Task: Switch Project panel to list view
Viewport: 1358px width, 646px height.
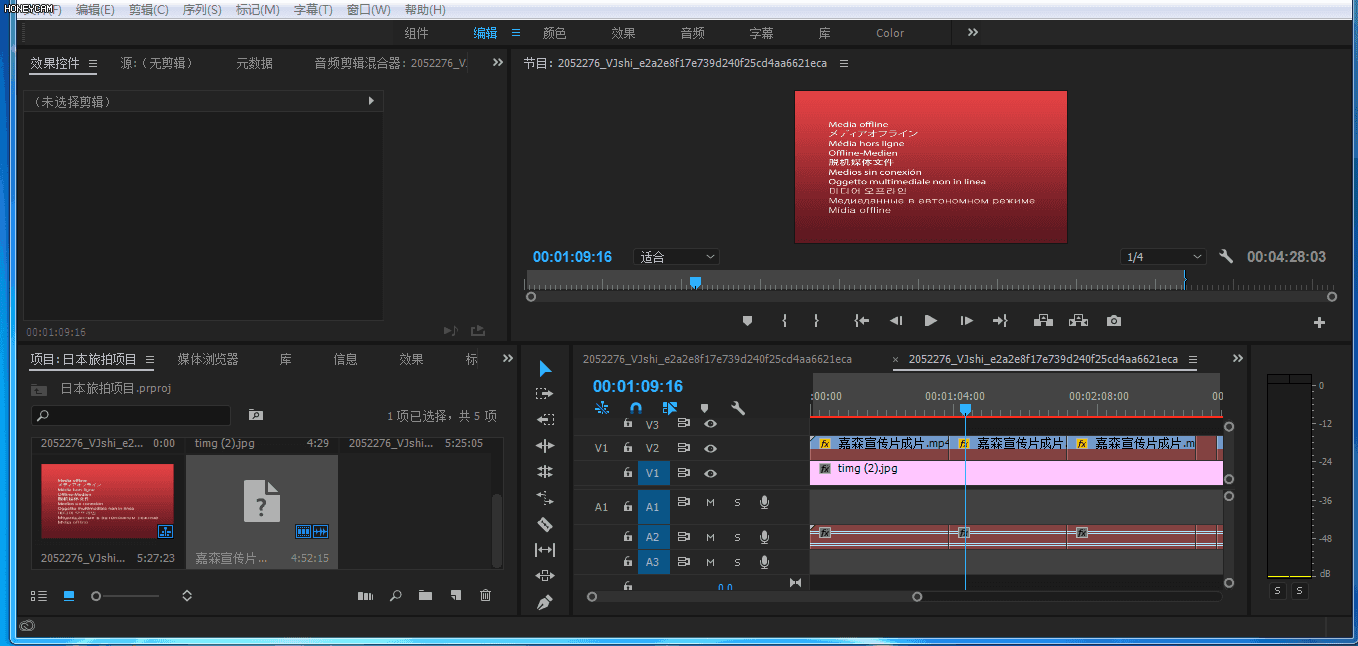Action: [x=39, y=596]
